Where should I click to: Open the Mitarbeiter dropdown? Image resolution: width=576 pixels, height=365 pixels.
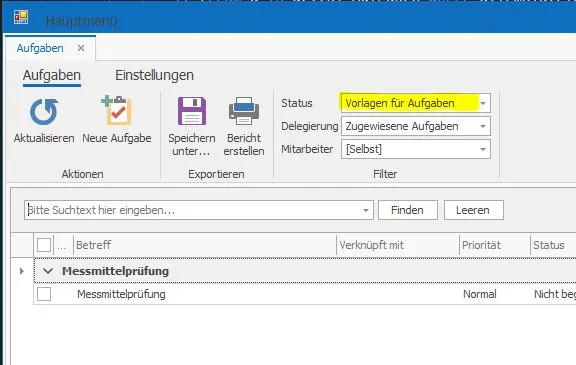click(483, 149)
